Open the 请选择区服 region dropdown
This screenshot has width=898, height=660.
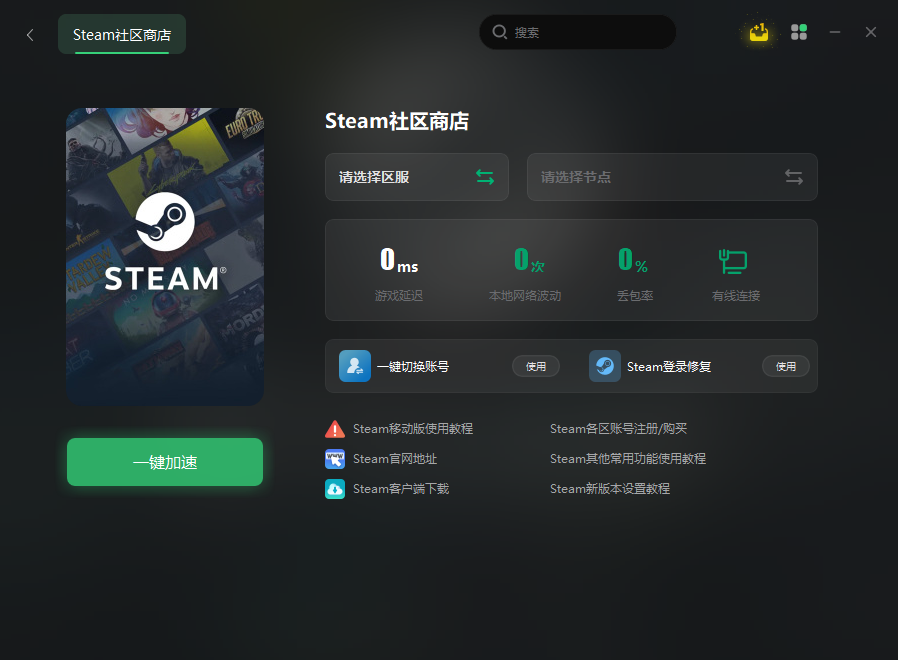click(417, 177)
